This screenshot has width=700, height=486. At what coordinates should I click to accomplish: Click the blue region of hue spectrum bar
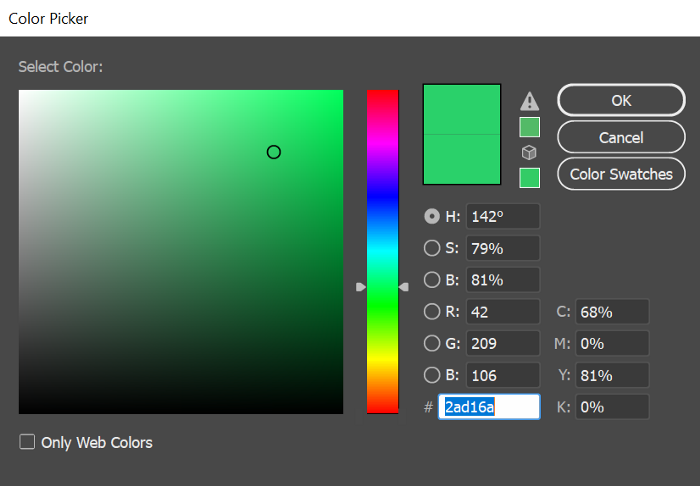coord(383,196)
